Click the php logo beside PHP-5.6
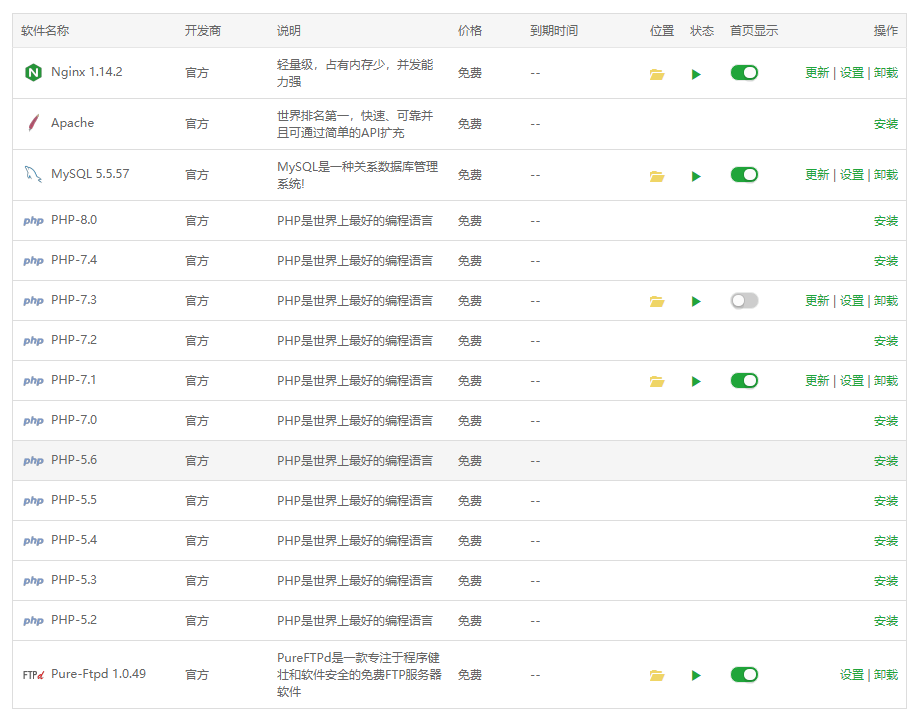915x716 pixels. point(33,460)
